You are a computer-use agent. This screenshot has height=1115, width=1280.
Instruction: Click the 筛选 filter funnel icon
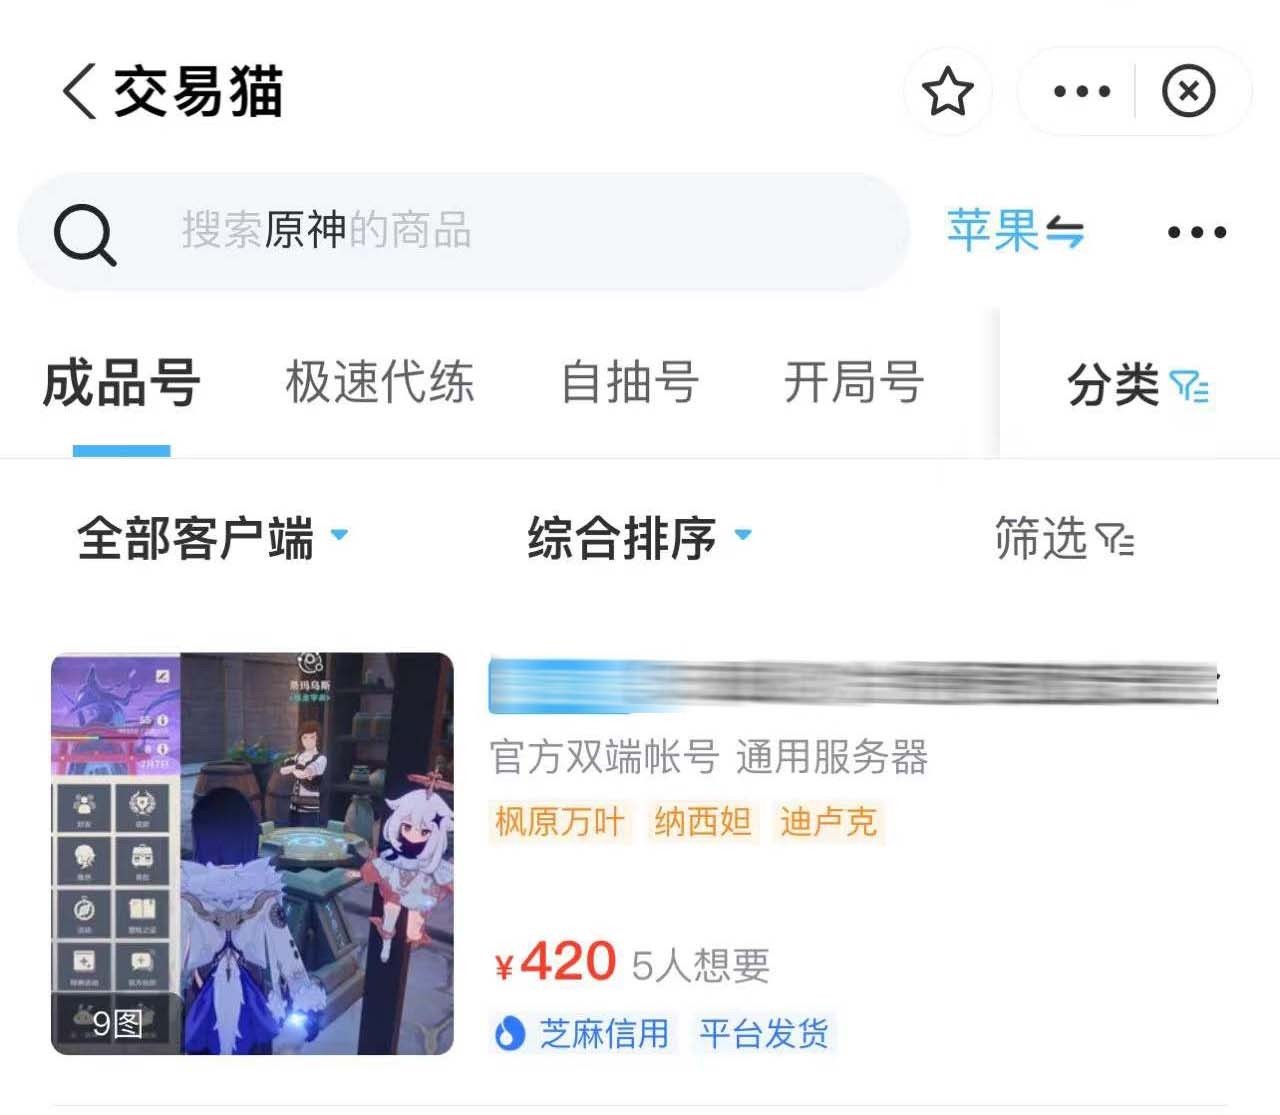click(1115, 539)
